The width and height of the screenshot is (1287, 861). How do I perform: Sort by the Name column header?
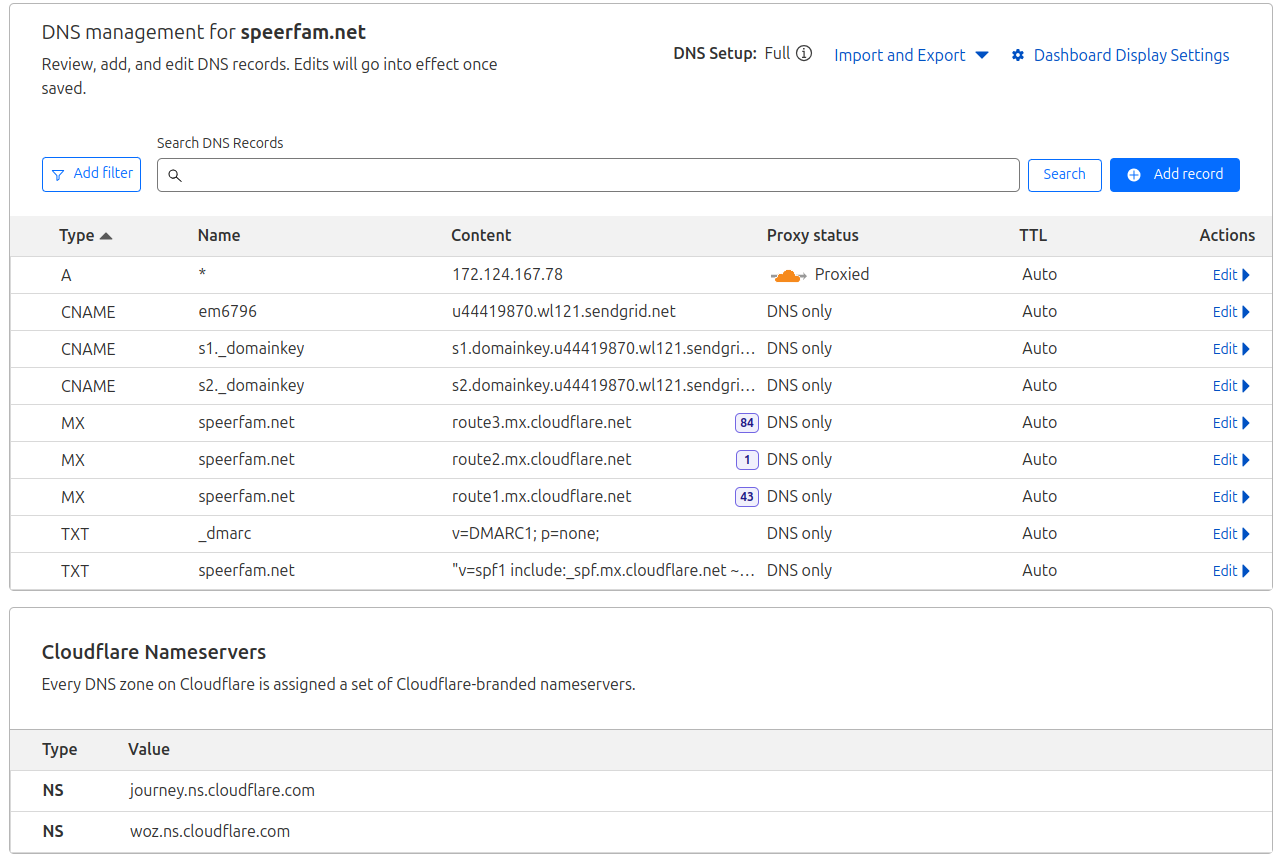pyautogui.click(x=219, y=236)
